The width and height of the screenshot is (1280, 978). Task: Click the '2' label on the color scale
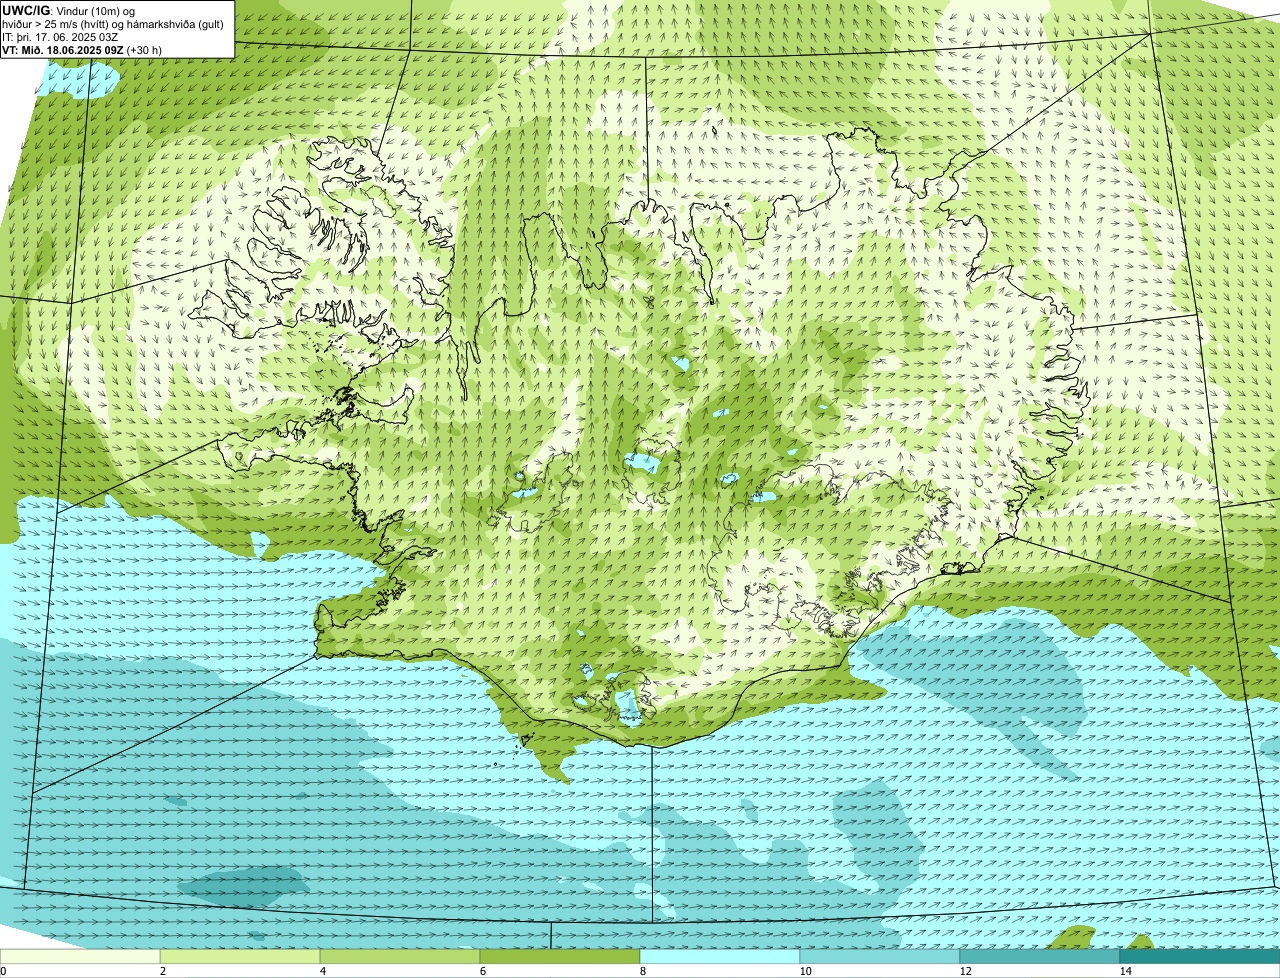pyautogui.click(x=163, y=971)
